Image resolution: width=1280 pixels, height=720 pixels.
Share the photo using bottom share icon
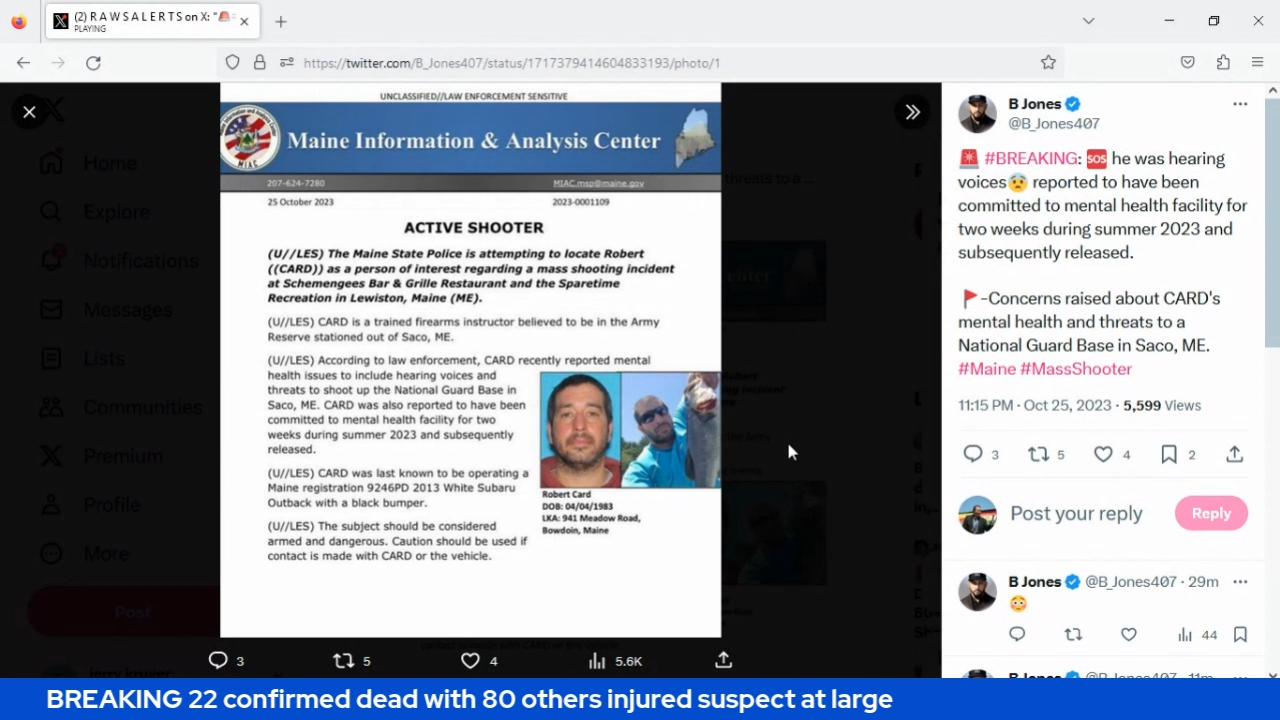click(x=723, y=660)
